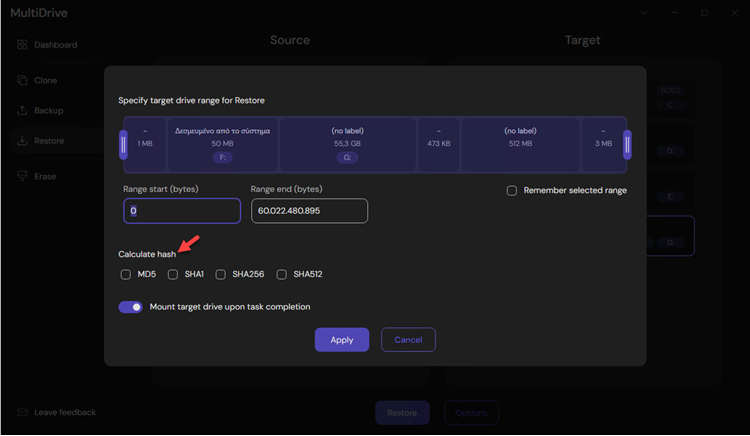The height and width of the screenshot is (436, 750).
Task: Focus the Range start bytes field
Action: click(182, 211)
